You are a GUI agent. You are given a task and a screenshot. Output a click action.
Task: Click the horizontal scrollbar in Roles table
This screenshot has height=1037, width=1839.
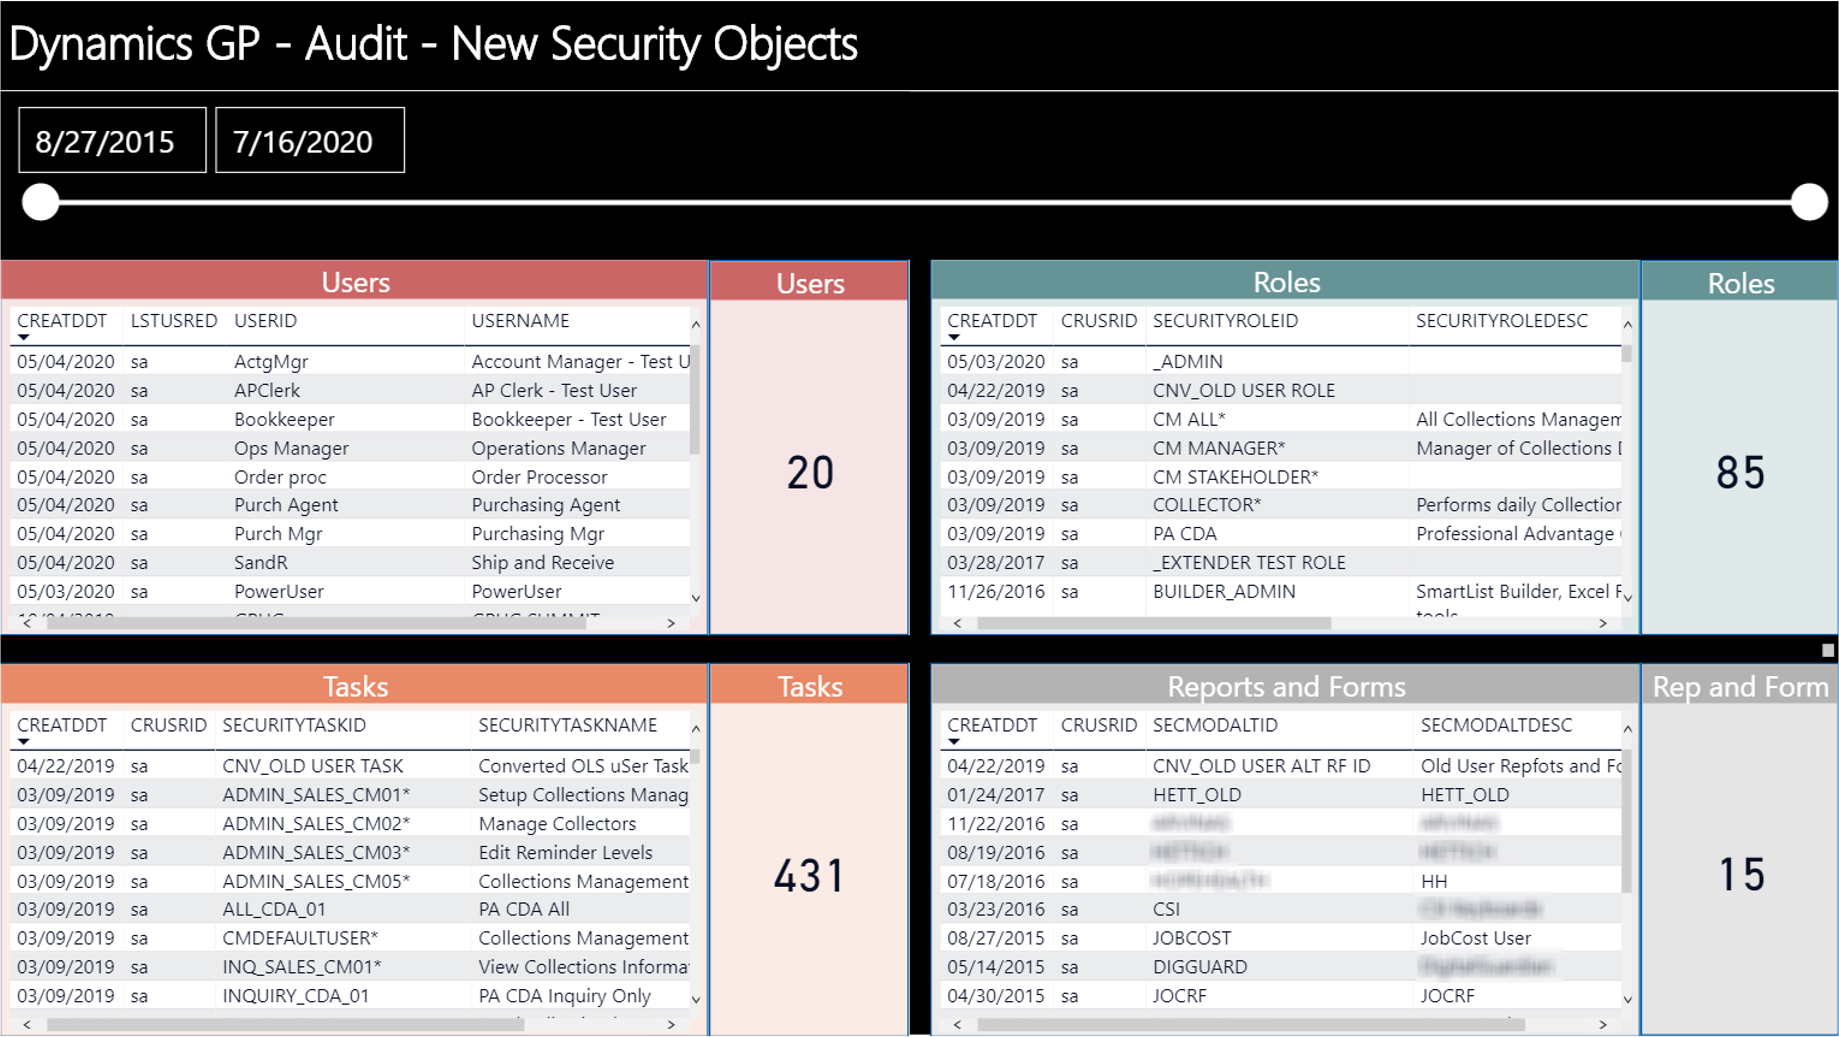point(1153,623)
